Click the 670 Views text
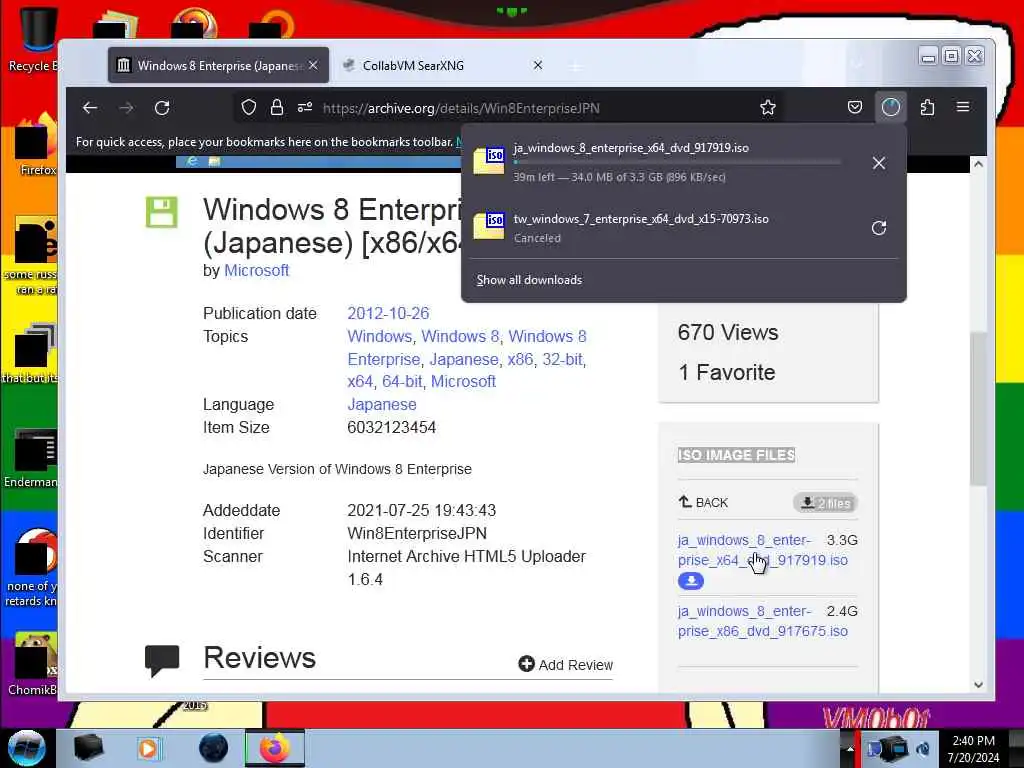Screen dimensions: 1024x768 (728, 332)
